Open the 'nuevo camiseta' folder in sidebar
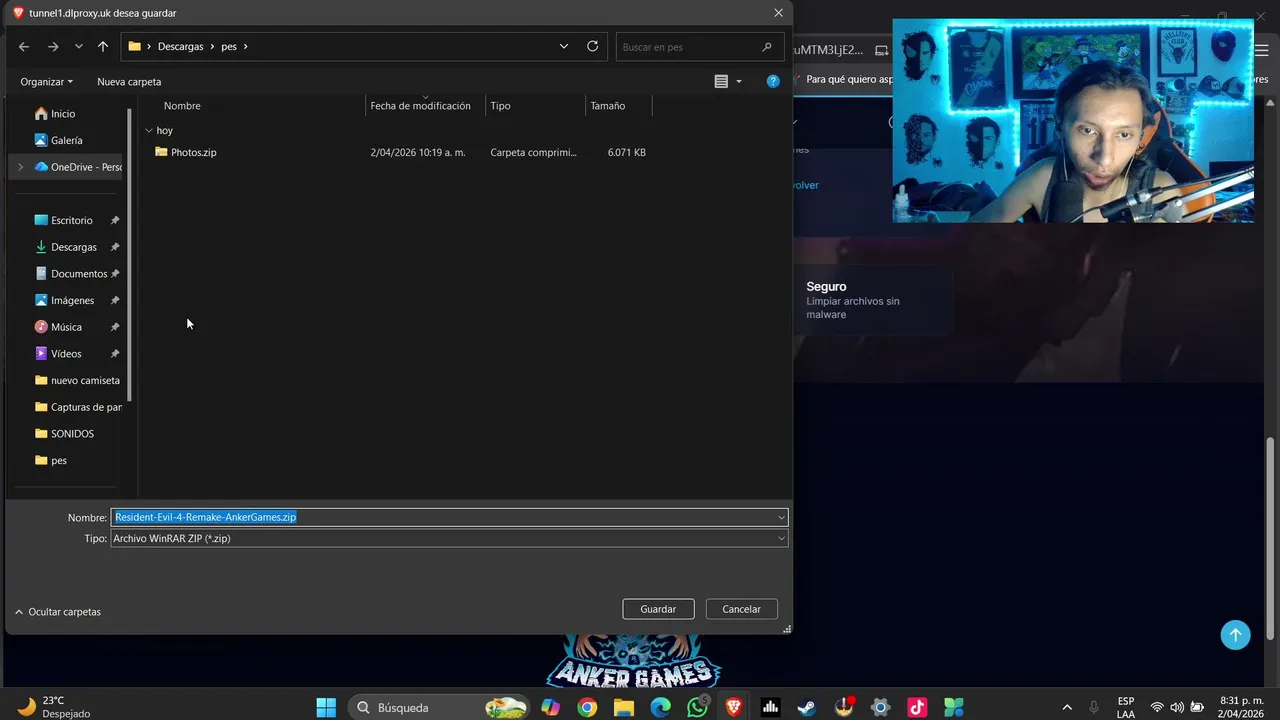Screen dimensions: 1280x720 (x=76, y=380)
